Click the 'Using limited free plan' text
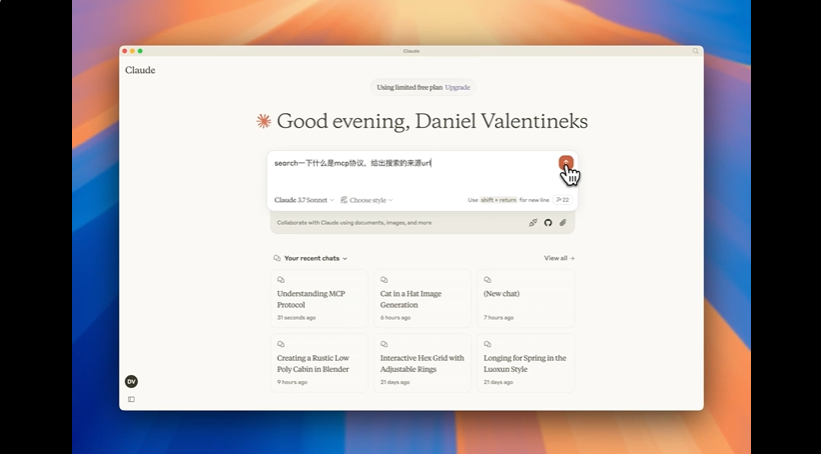 [x=409, y=87]
